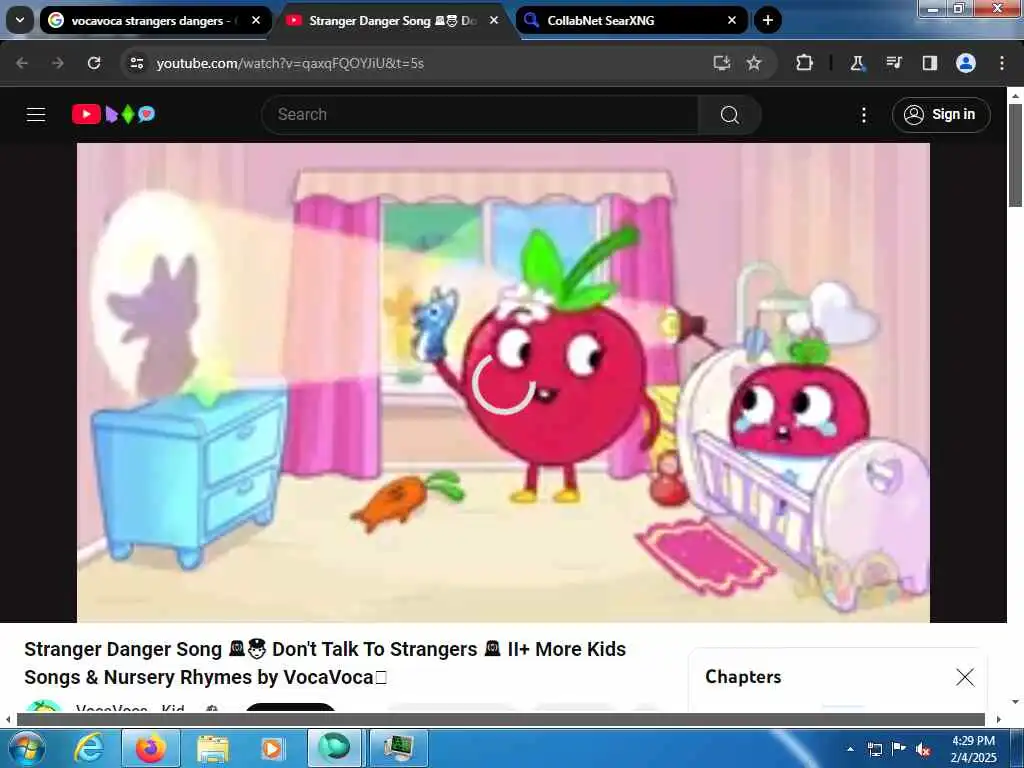Click the page vertical scrollbar thumb
The height and width of the screenshot is (768, 1024).
coord(1015,155)
